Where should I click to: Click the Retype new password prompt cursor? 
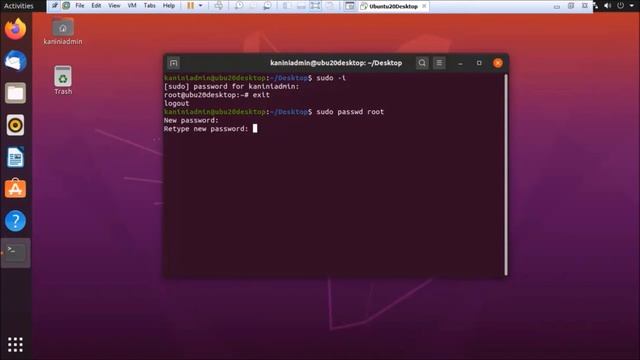pos(255,129)
